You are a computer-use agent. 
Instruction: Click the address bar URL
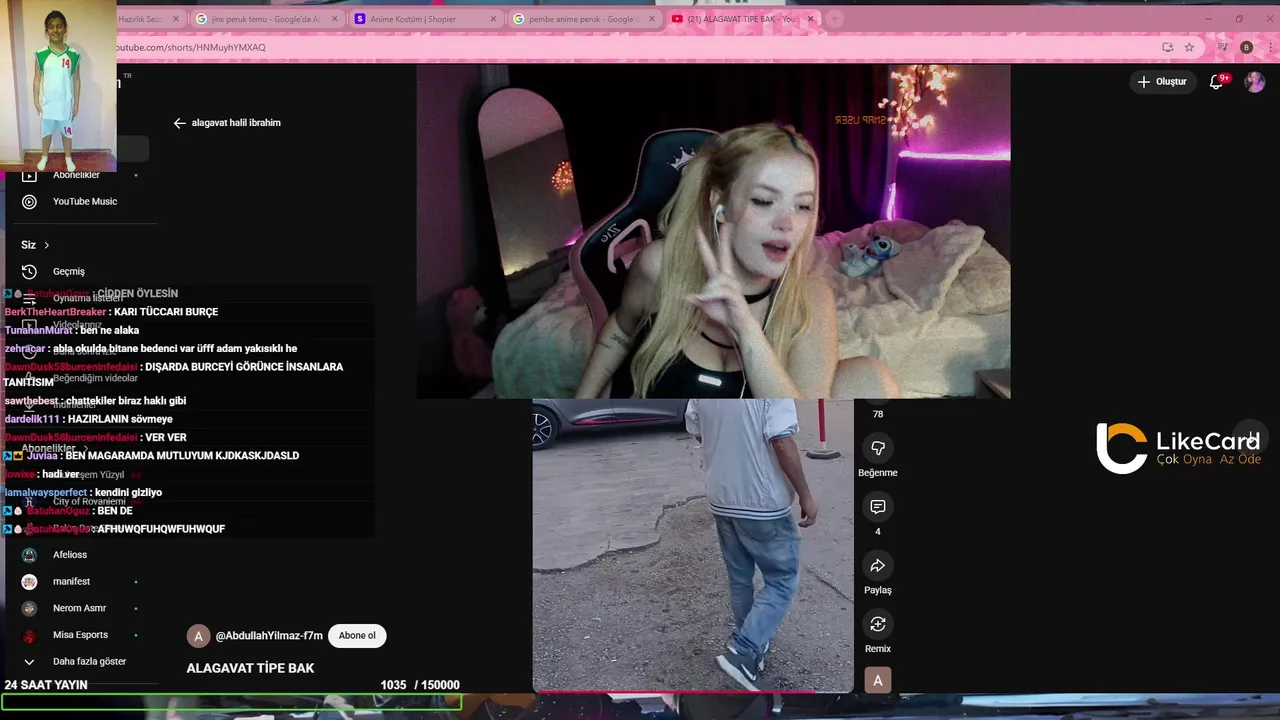tap(192, 47)
